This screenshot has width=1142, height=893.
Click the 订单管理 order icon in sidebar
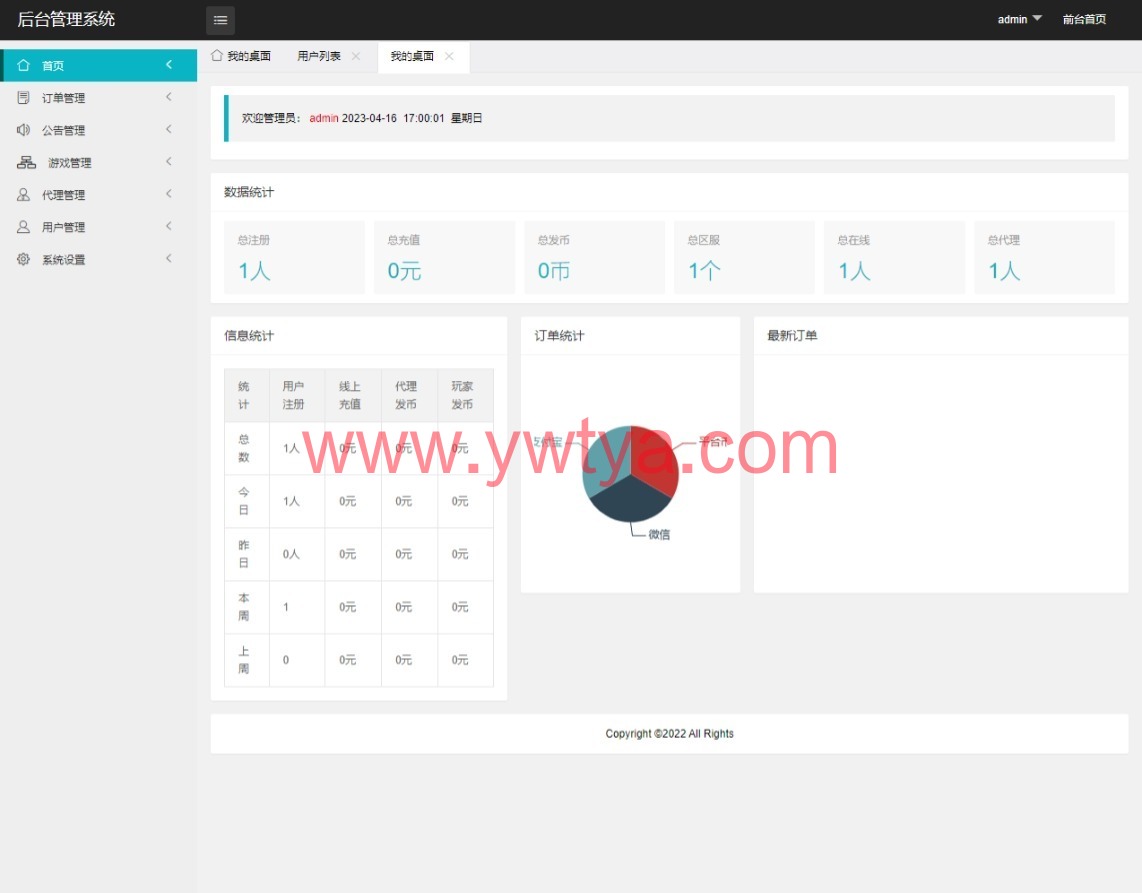[x=23, y=98]
